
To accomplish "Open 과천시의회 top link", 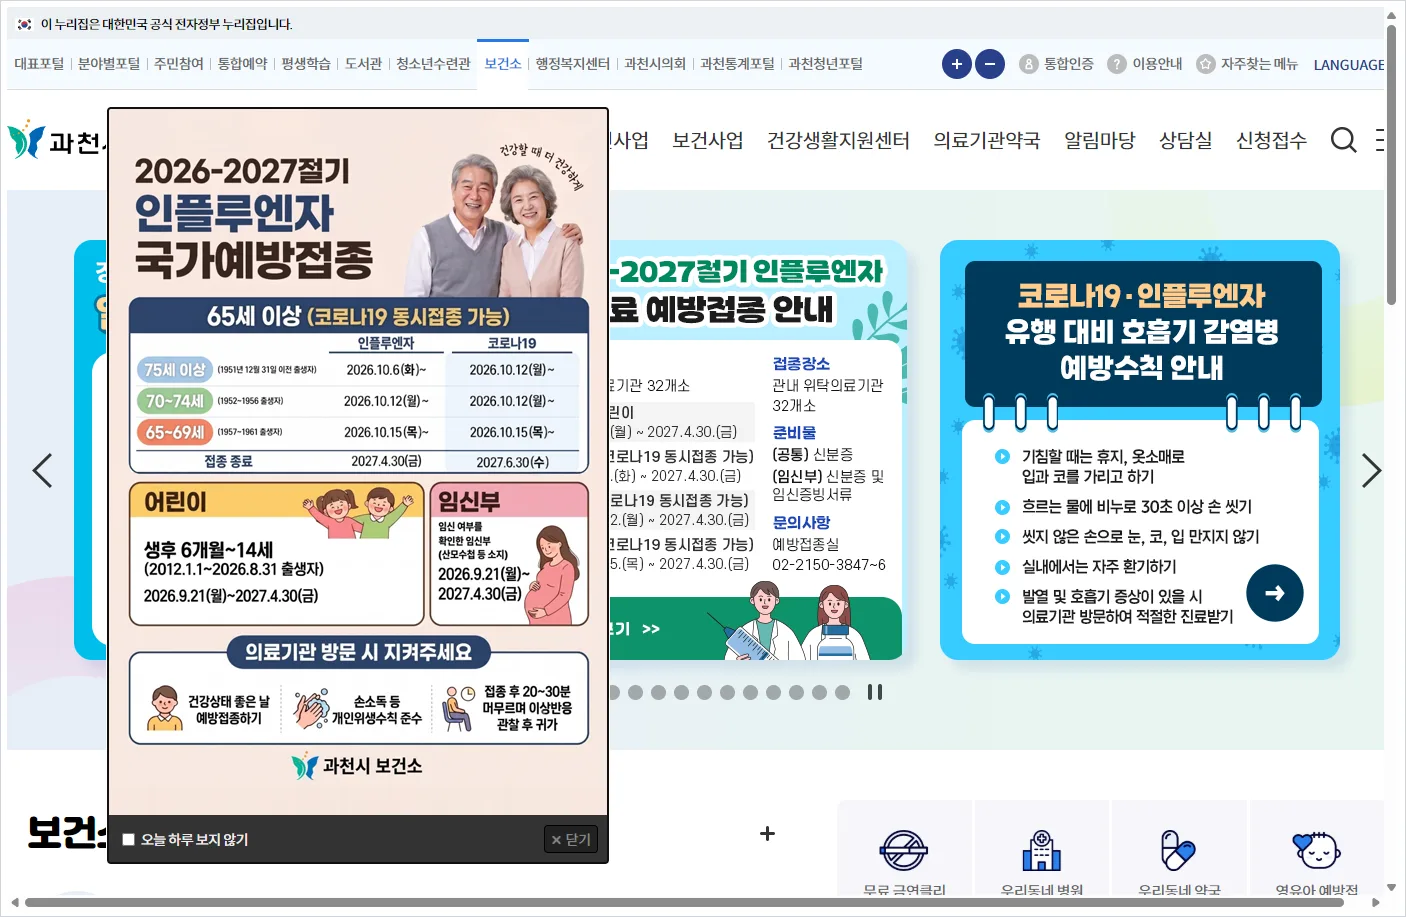I will coord(655,64).
